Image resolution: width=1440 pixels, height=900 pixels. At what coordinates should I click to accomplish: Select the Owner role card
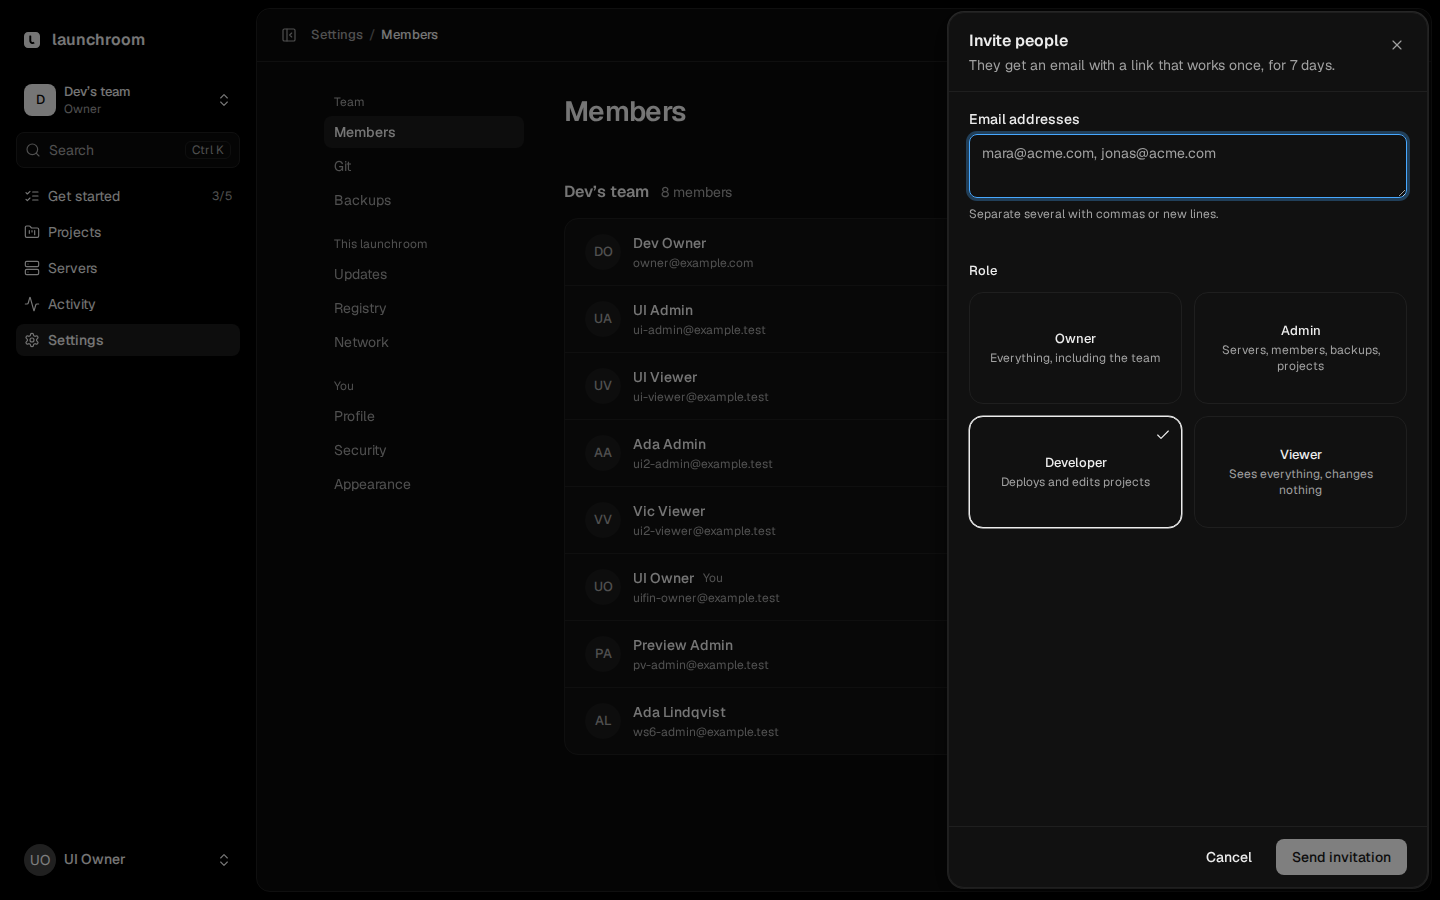point(1075,348)
